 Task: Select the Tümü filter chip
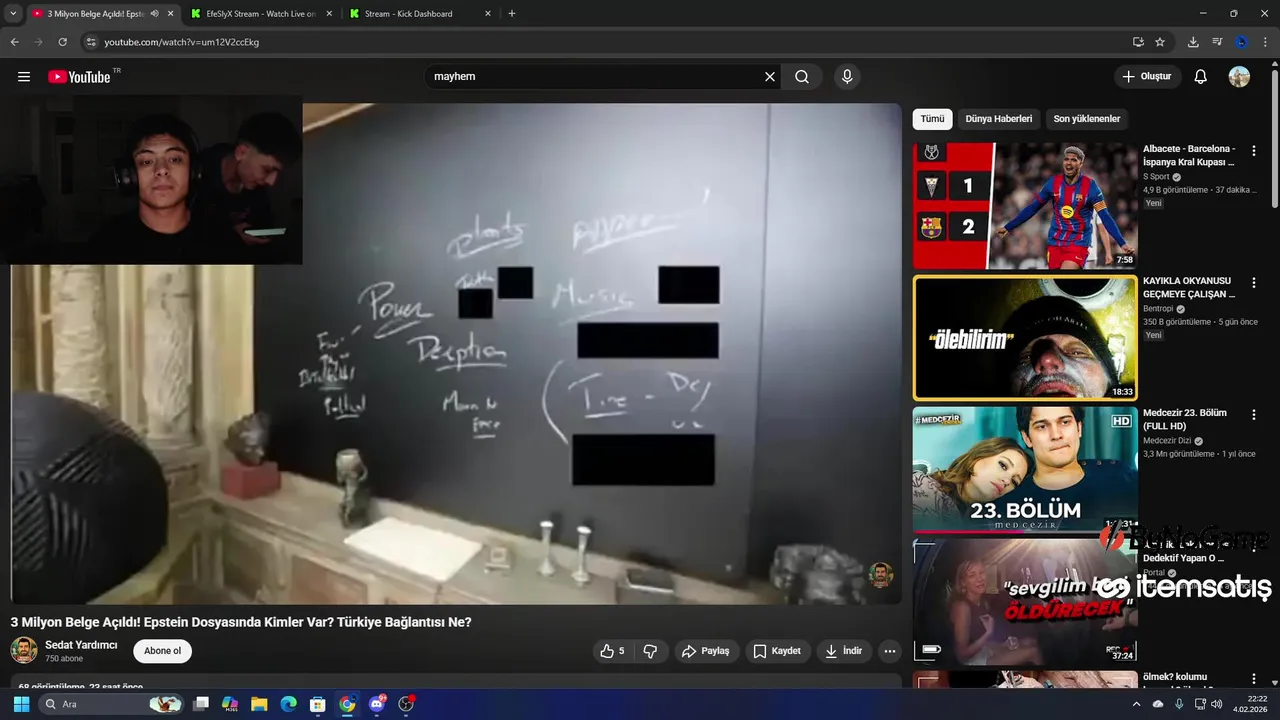point(932,119)
